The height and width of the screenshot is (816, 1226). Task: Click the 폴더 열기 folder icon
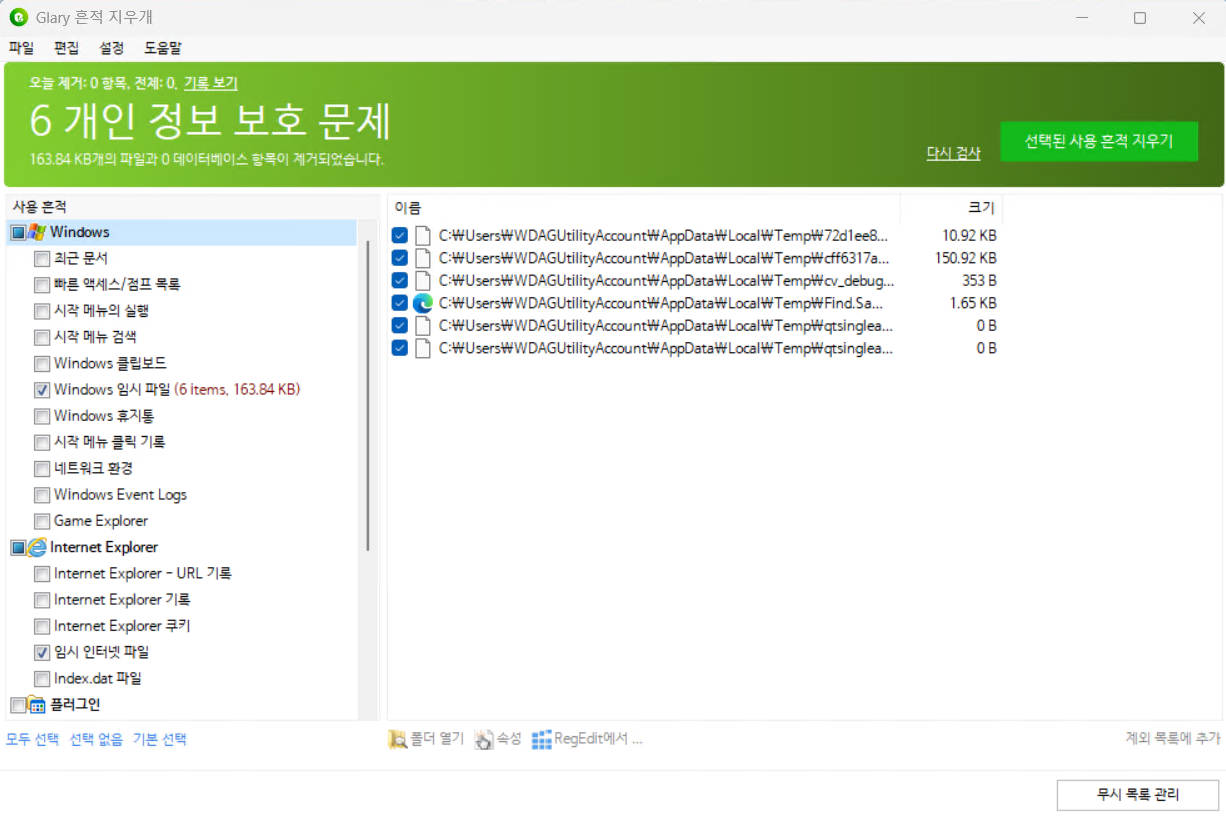tap(397, 739)
